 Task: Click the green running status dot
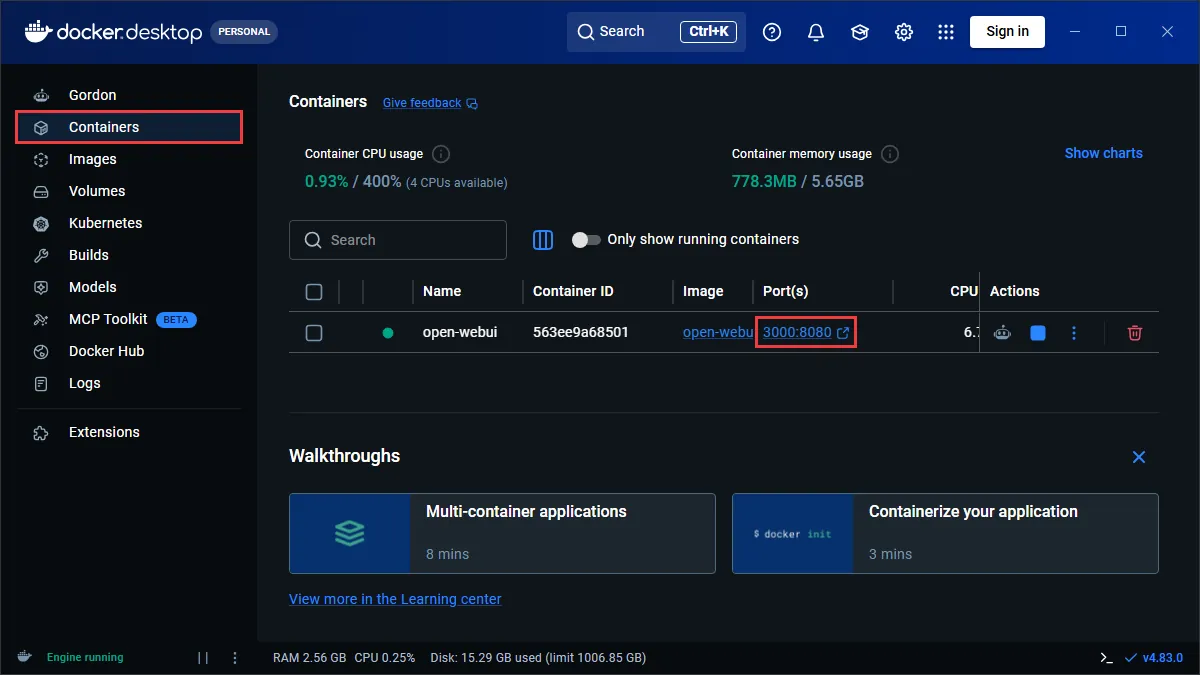click(x=388, y=333)
